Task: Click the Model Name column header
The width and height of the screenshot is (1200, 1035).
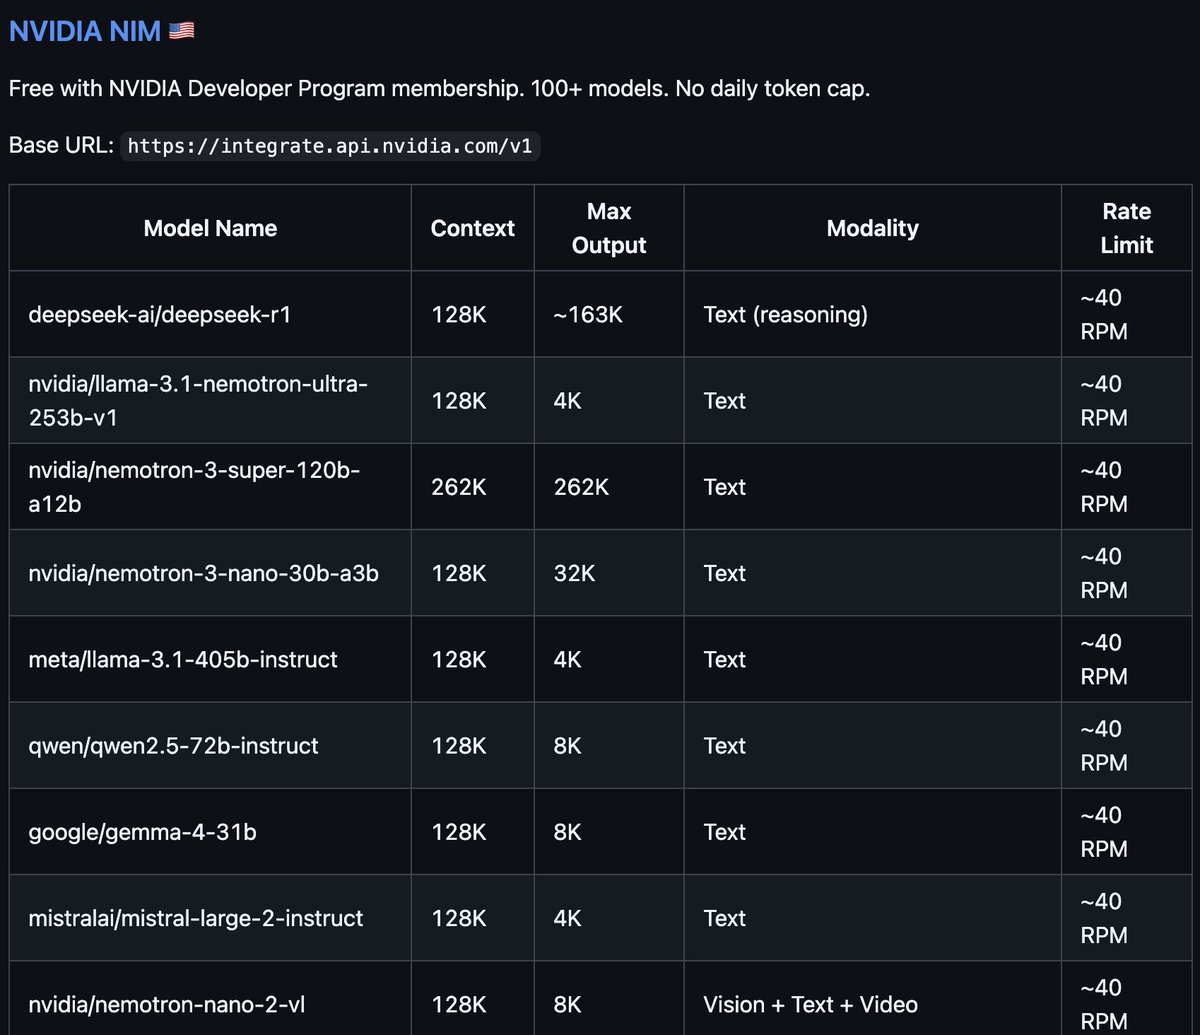Action: pos(210,228)
